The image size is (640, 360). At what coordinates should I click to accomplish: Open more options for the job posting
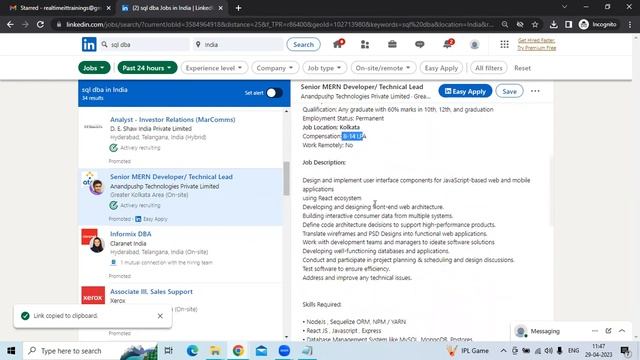coord(535,91)
